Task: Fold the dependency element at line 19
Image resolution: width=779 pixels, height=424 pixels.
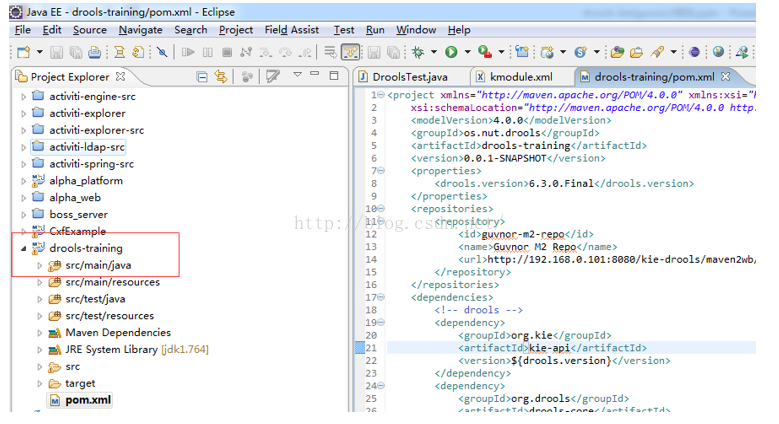Action: click(x=381, y=323)
